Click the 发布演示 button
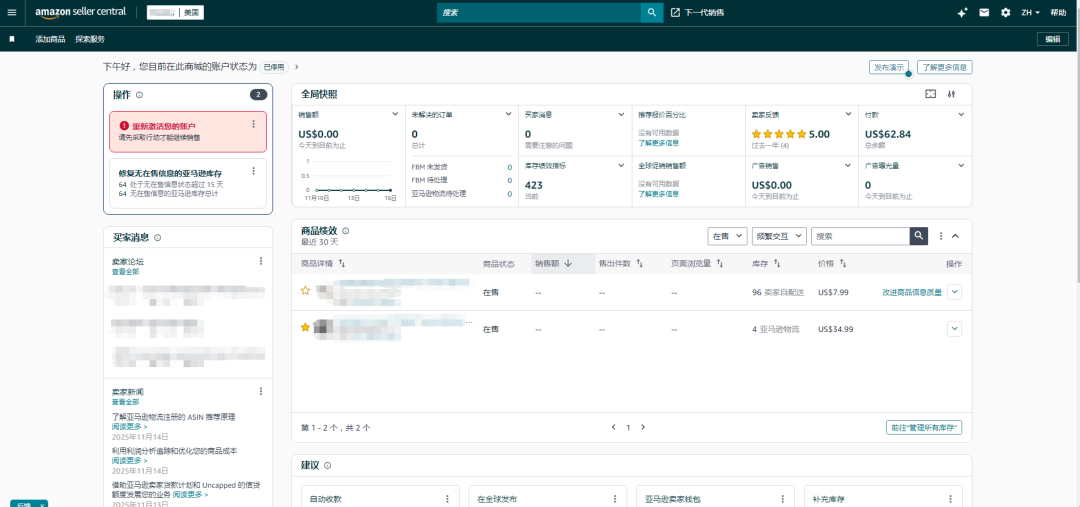This screenshot has width=1080, height=507. 889,68
